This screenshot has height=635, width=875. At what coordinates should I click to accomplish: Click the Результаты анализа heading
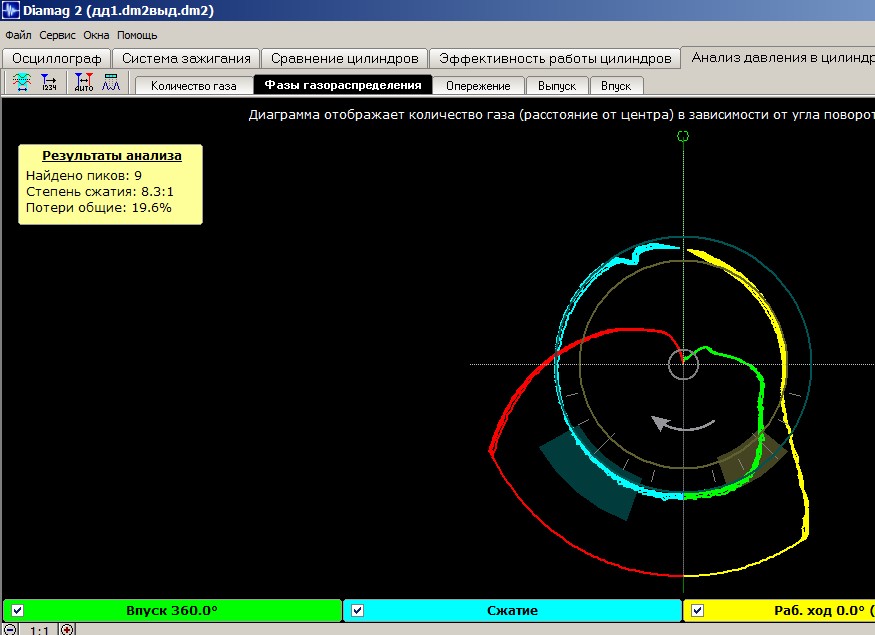coord(112,156)
